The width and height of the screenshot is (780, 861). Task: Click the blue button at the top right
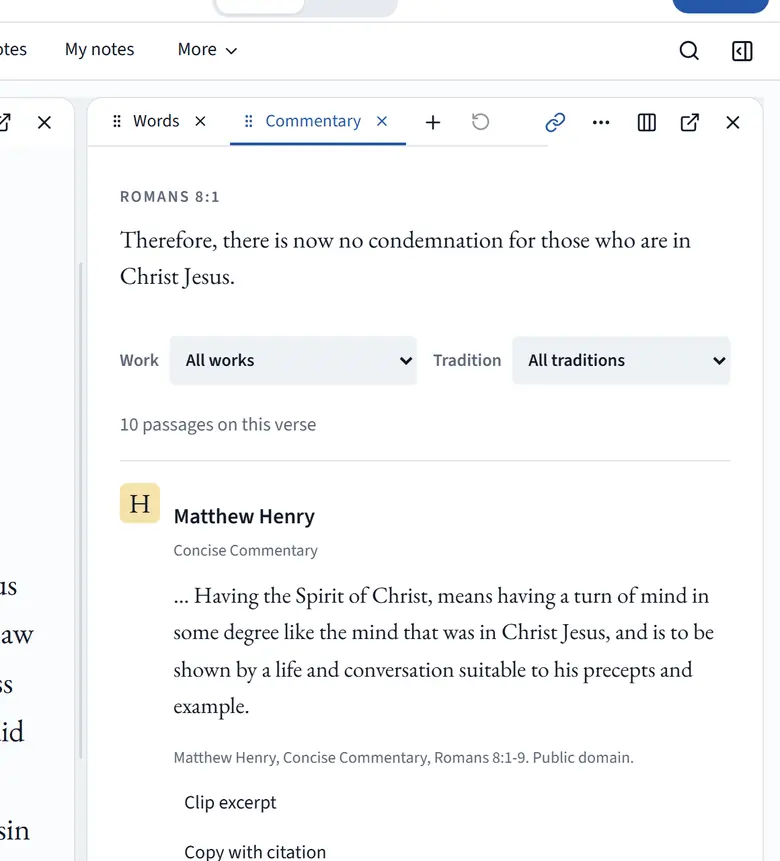point(720,5)
